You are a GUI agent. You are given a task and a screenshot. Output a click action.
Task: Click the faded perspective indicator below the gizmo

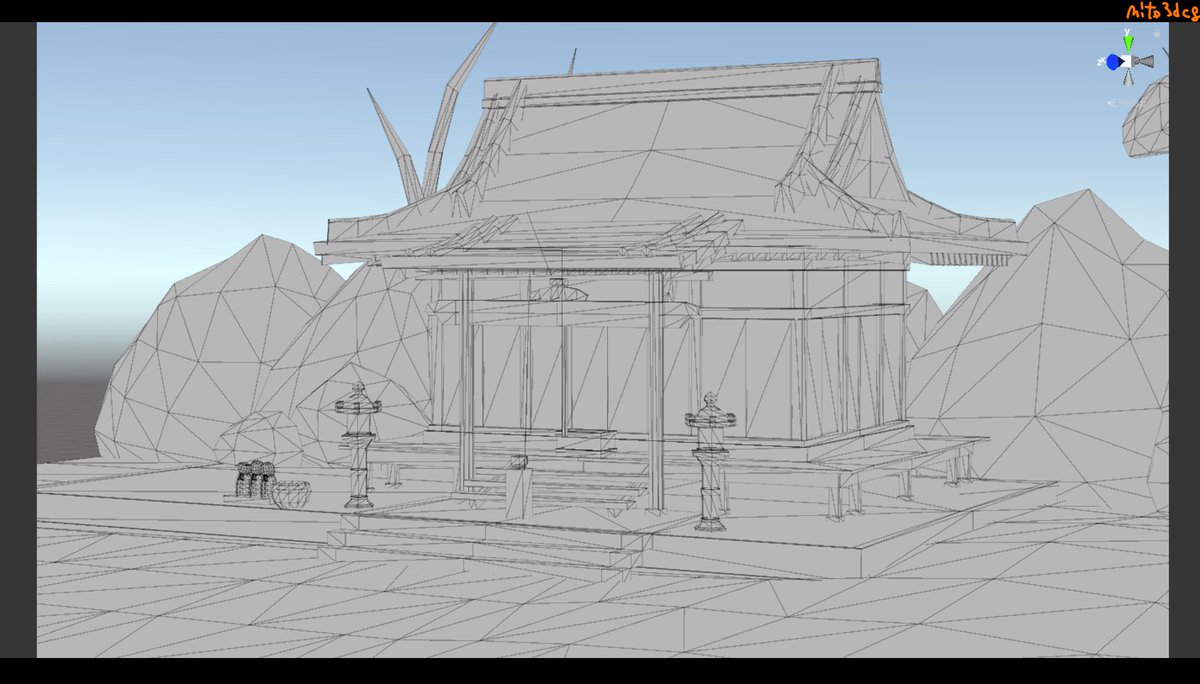tap(1114, 102)
